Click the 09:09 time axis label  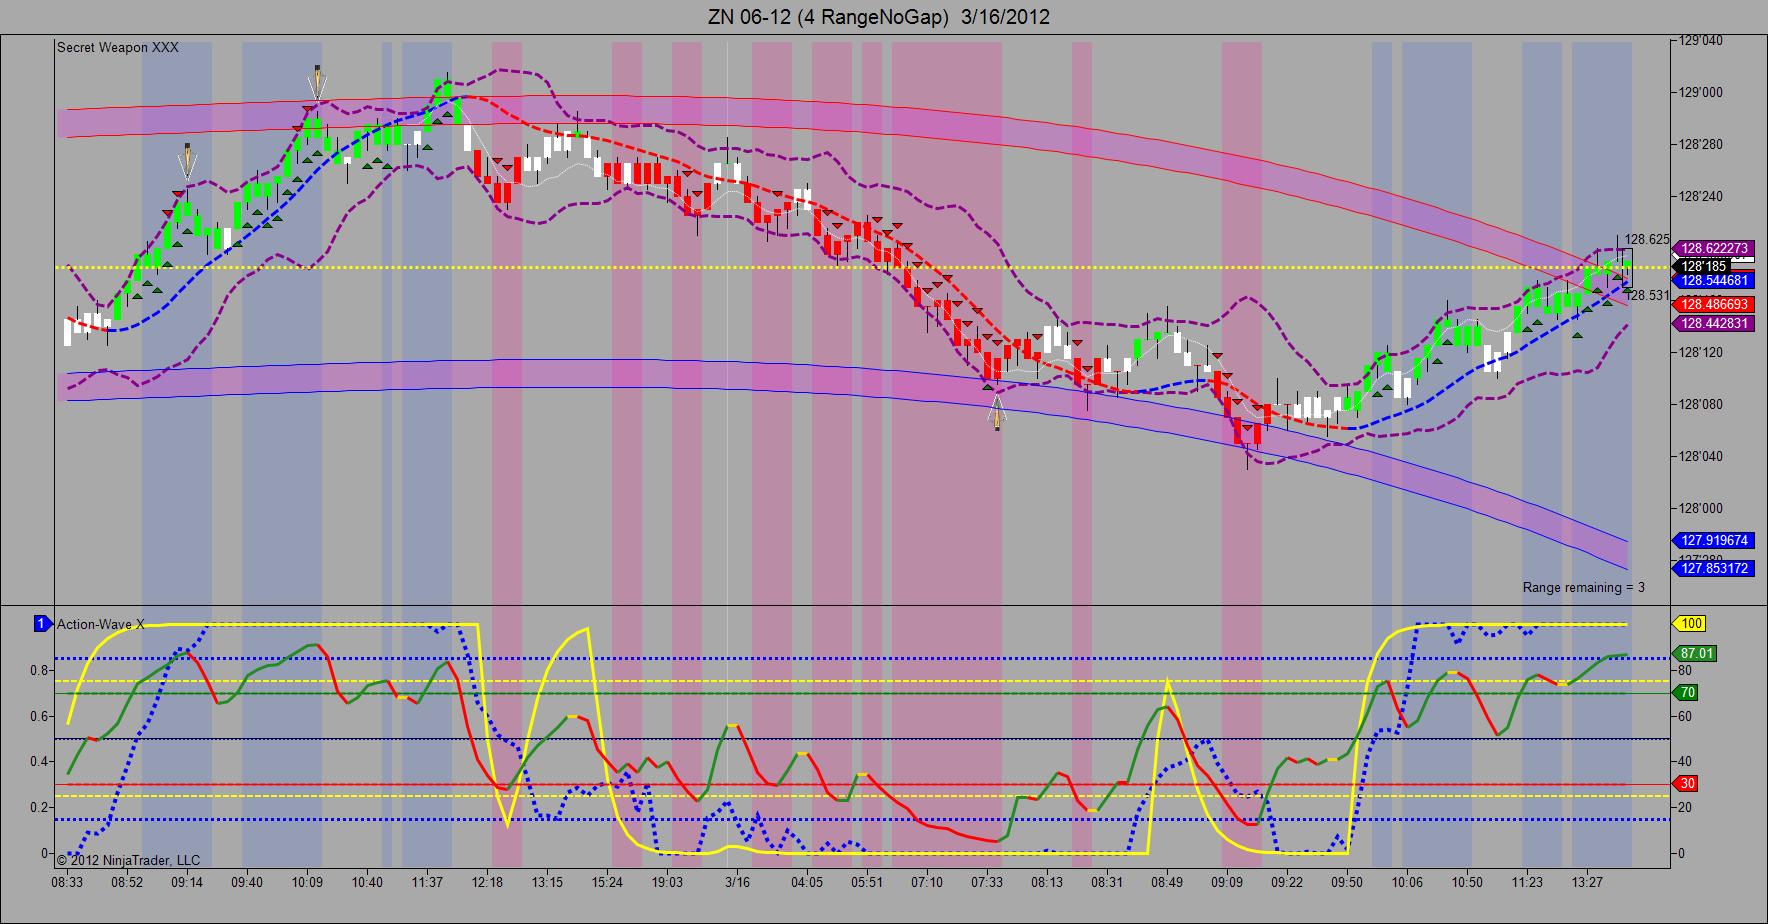(x=1227, y=883)
